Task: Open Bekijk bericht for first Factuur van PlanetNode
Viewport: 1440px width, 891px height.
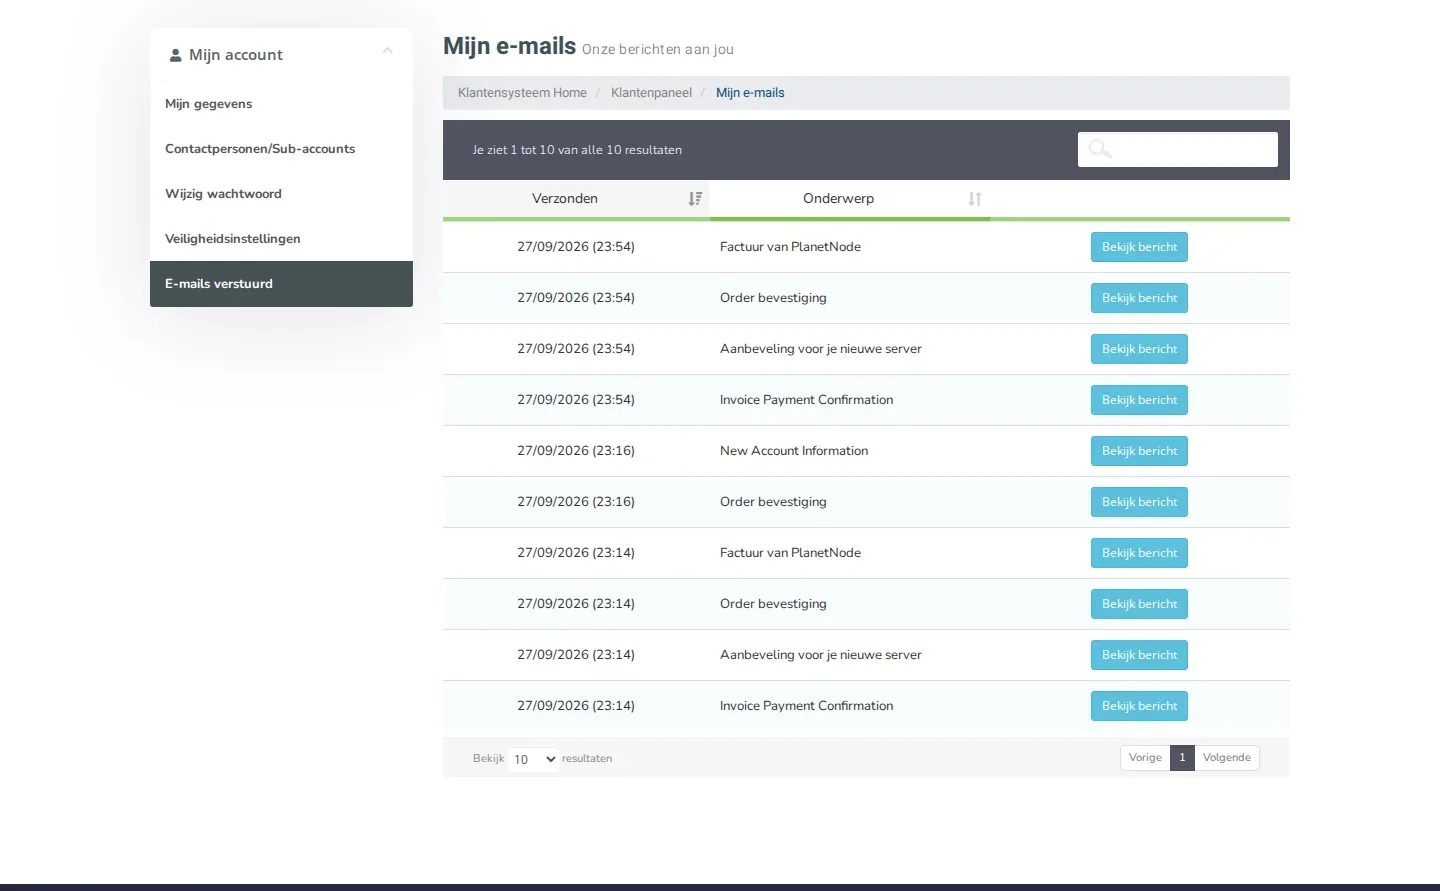Action: [1139, 247]
